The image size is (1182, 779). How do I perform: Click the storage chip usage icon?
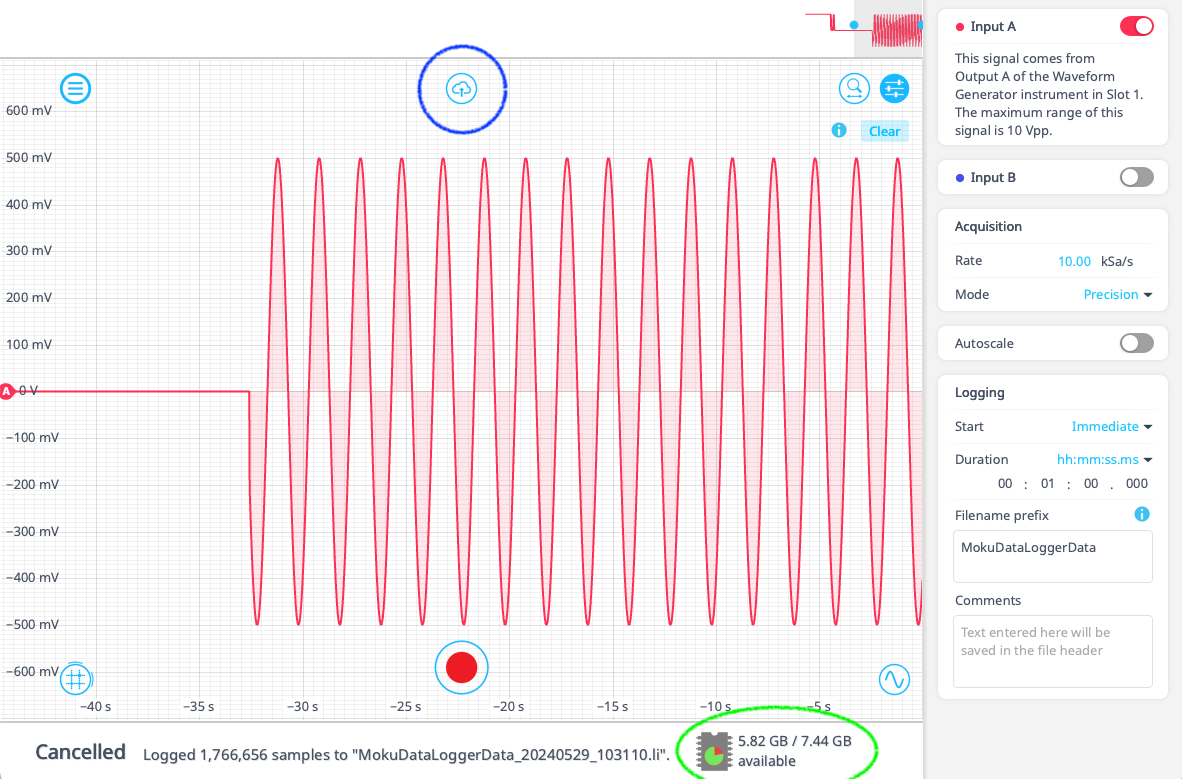(x=714, y=751)
